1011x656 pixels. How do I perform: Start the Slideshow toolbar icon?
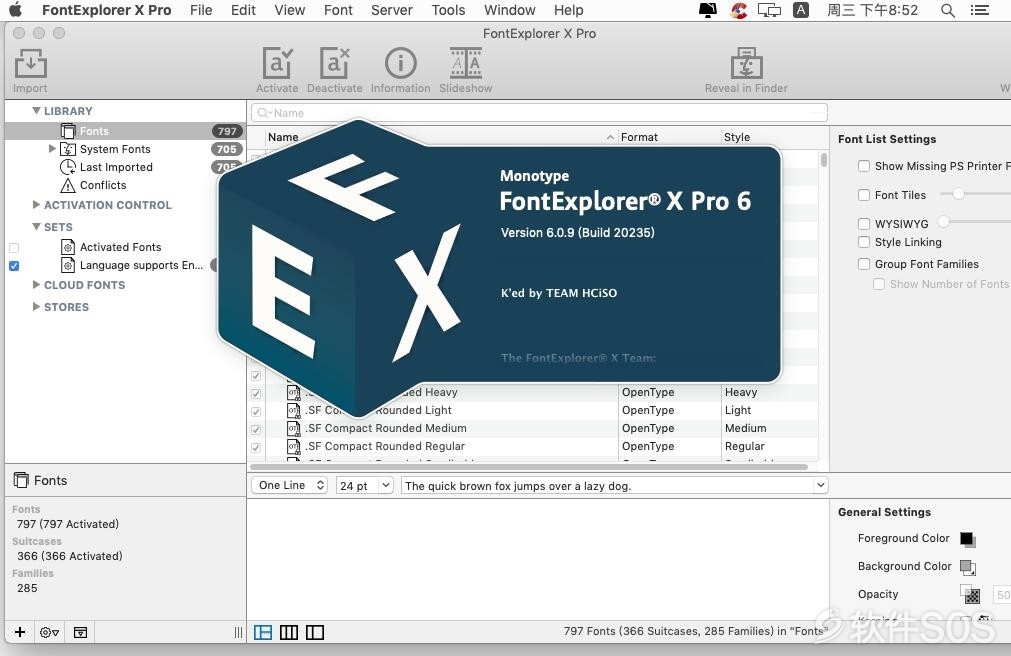pyautogui.click(x=466, y=64)
